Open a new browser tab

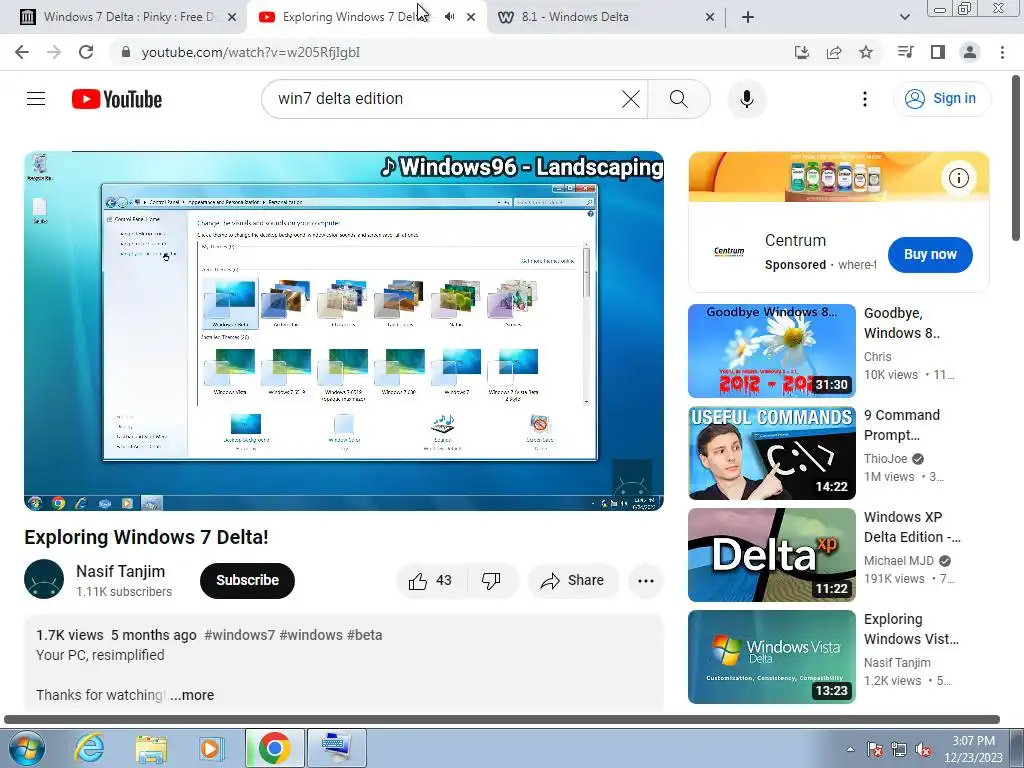pos(748,17)
